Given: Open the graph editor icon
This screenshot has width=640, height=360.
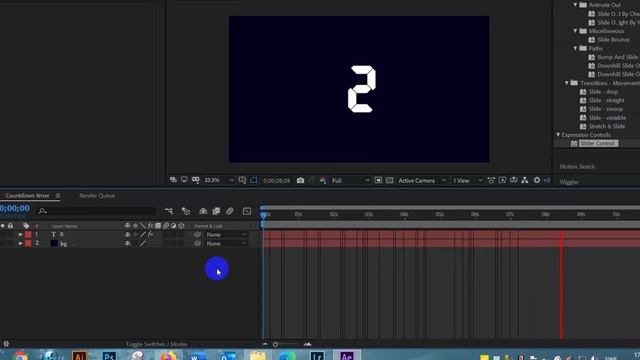Looking at the screenshot, I should 247,211.
